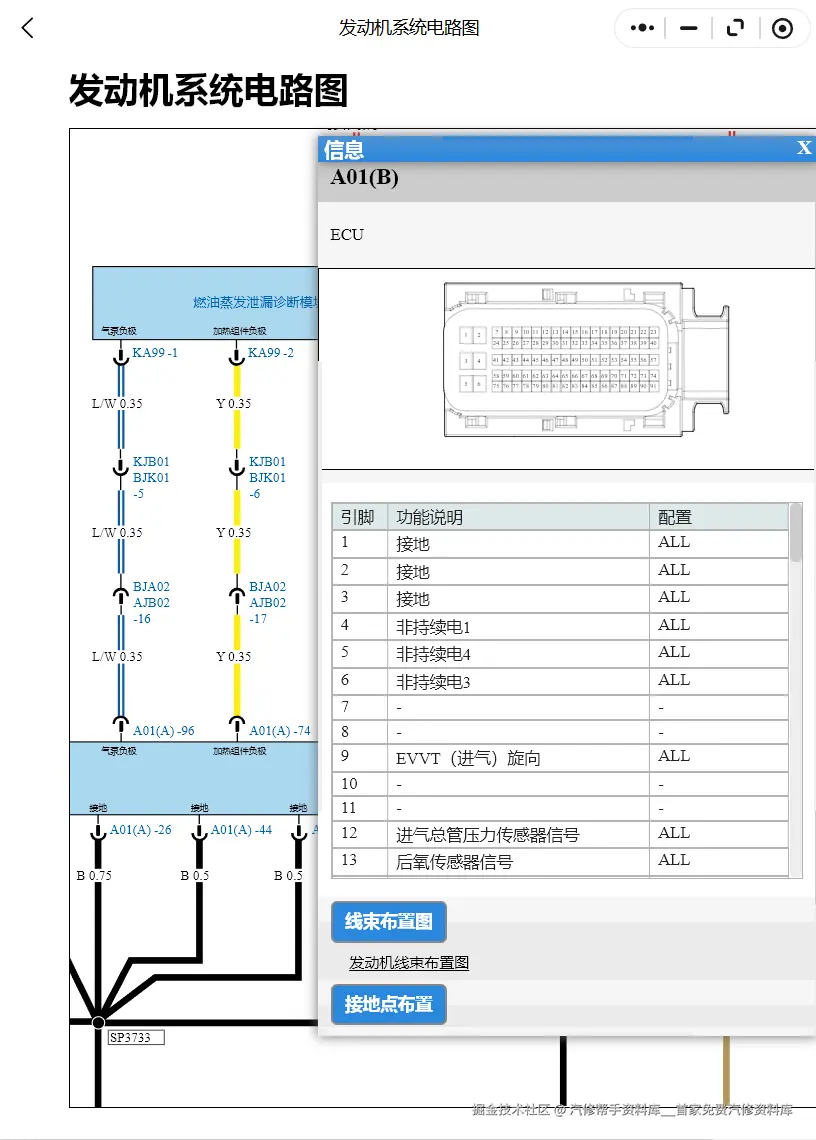Click the 信息 popup title bar label
816x1140 pixels.
click(343, 150)
